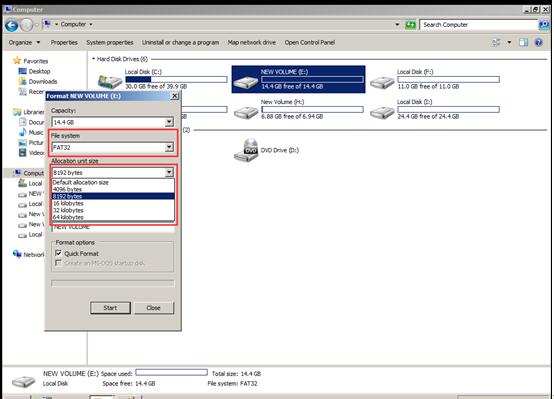This screenshot has width=554, height=399.
Task: Click the search icon beside Search Computer
Action: 544,25
